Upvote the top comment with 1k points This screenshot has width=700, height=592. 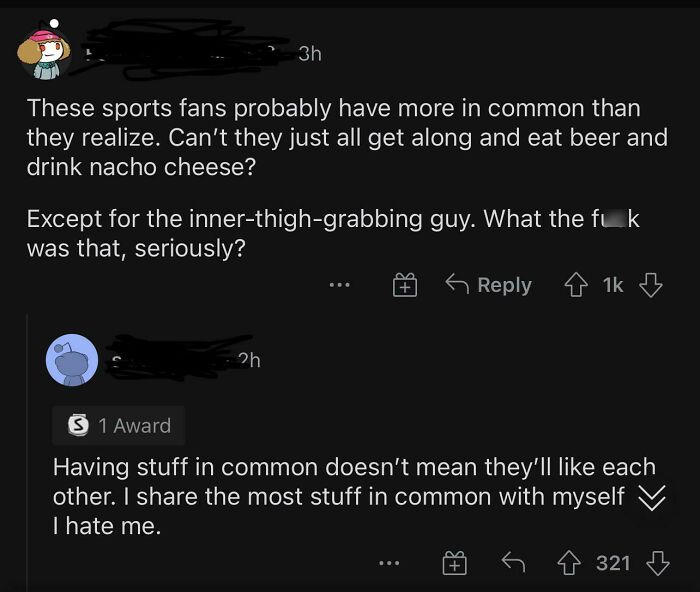click(x=576, y=286)
